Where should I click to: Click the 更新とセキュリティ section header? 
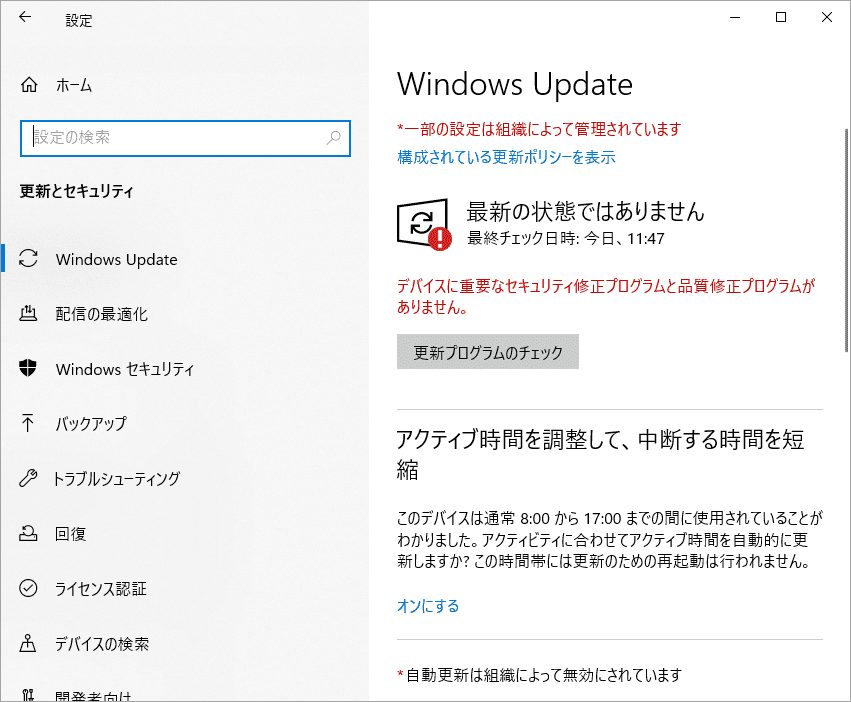76,191
